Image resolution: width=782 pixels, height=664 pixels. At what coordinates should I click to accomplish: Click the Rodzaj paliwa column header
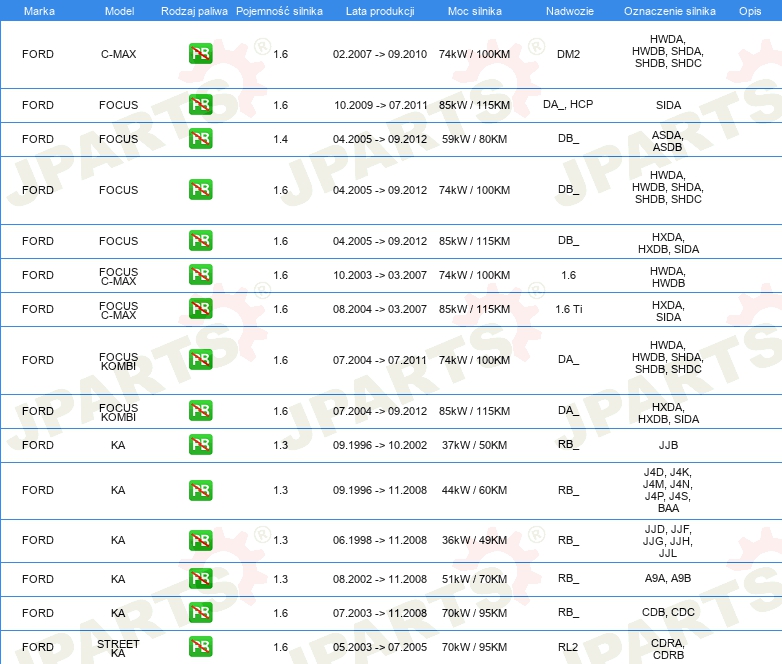coord(194,11)
